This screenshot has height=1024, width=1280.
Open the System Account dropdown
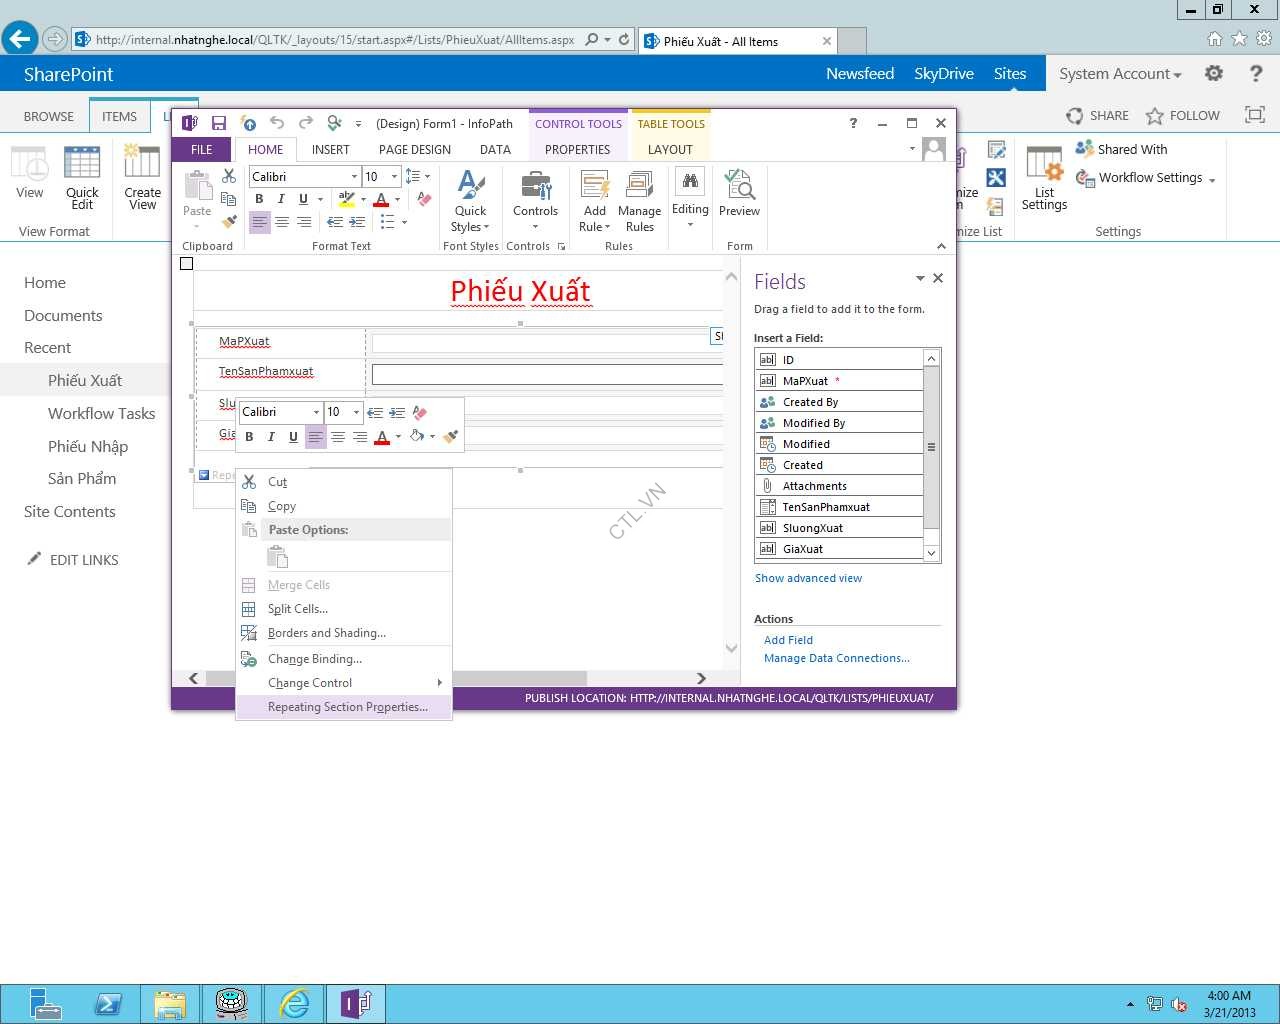(1119, 74)
